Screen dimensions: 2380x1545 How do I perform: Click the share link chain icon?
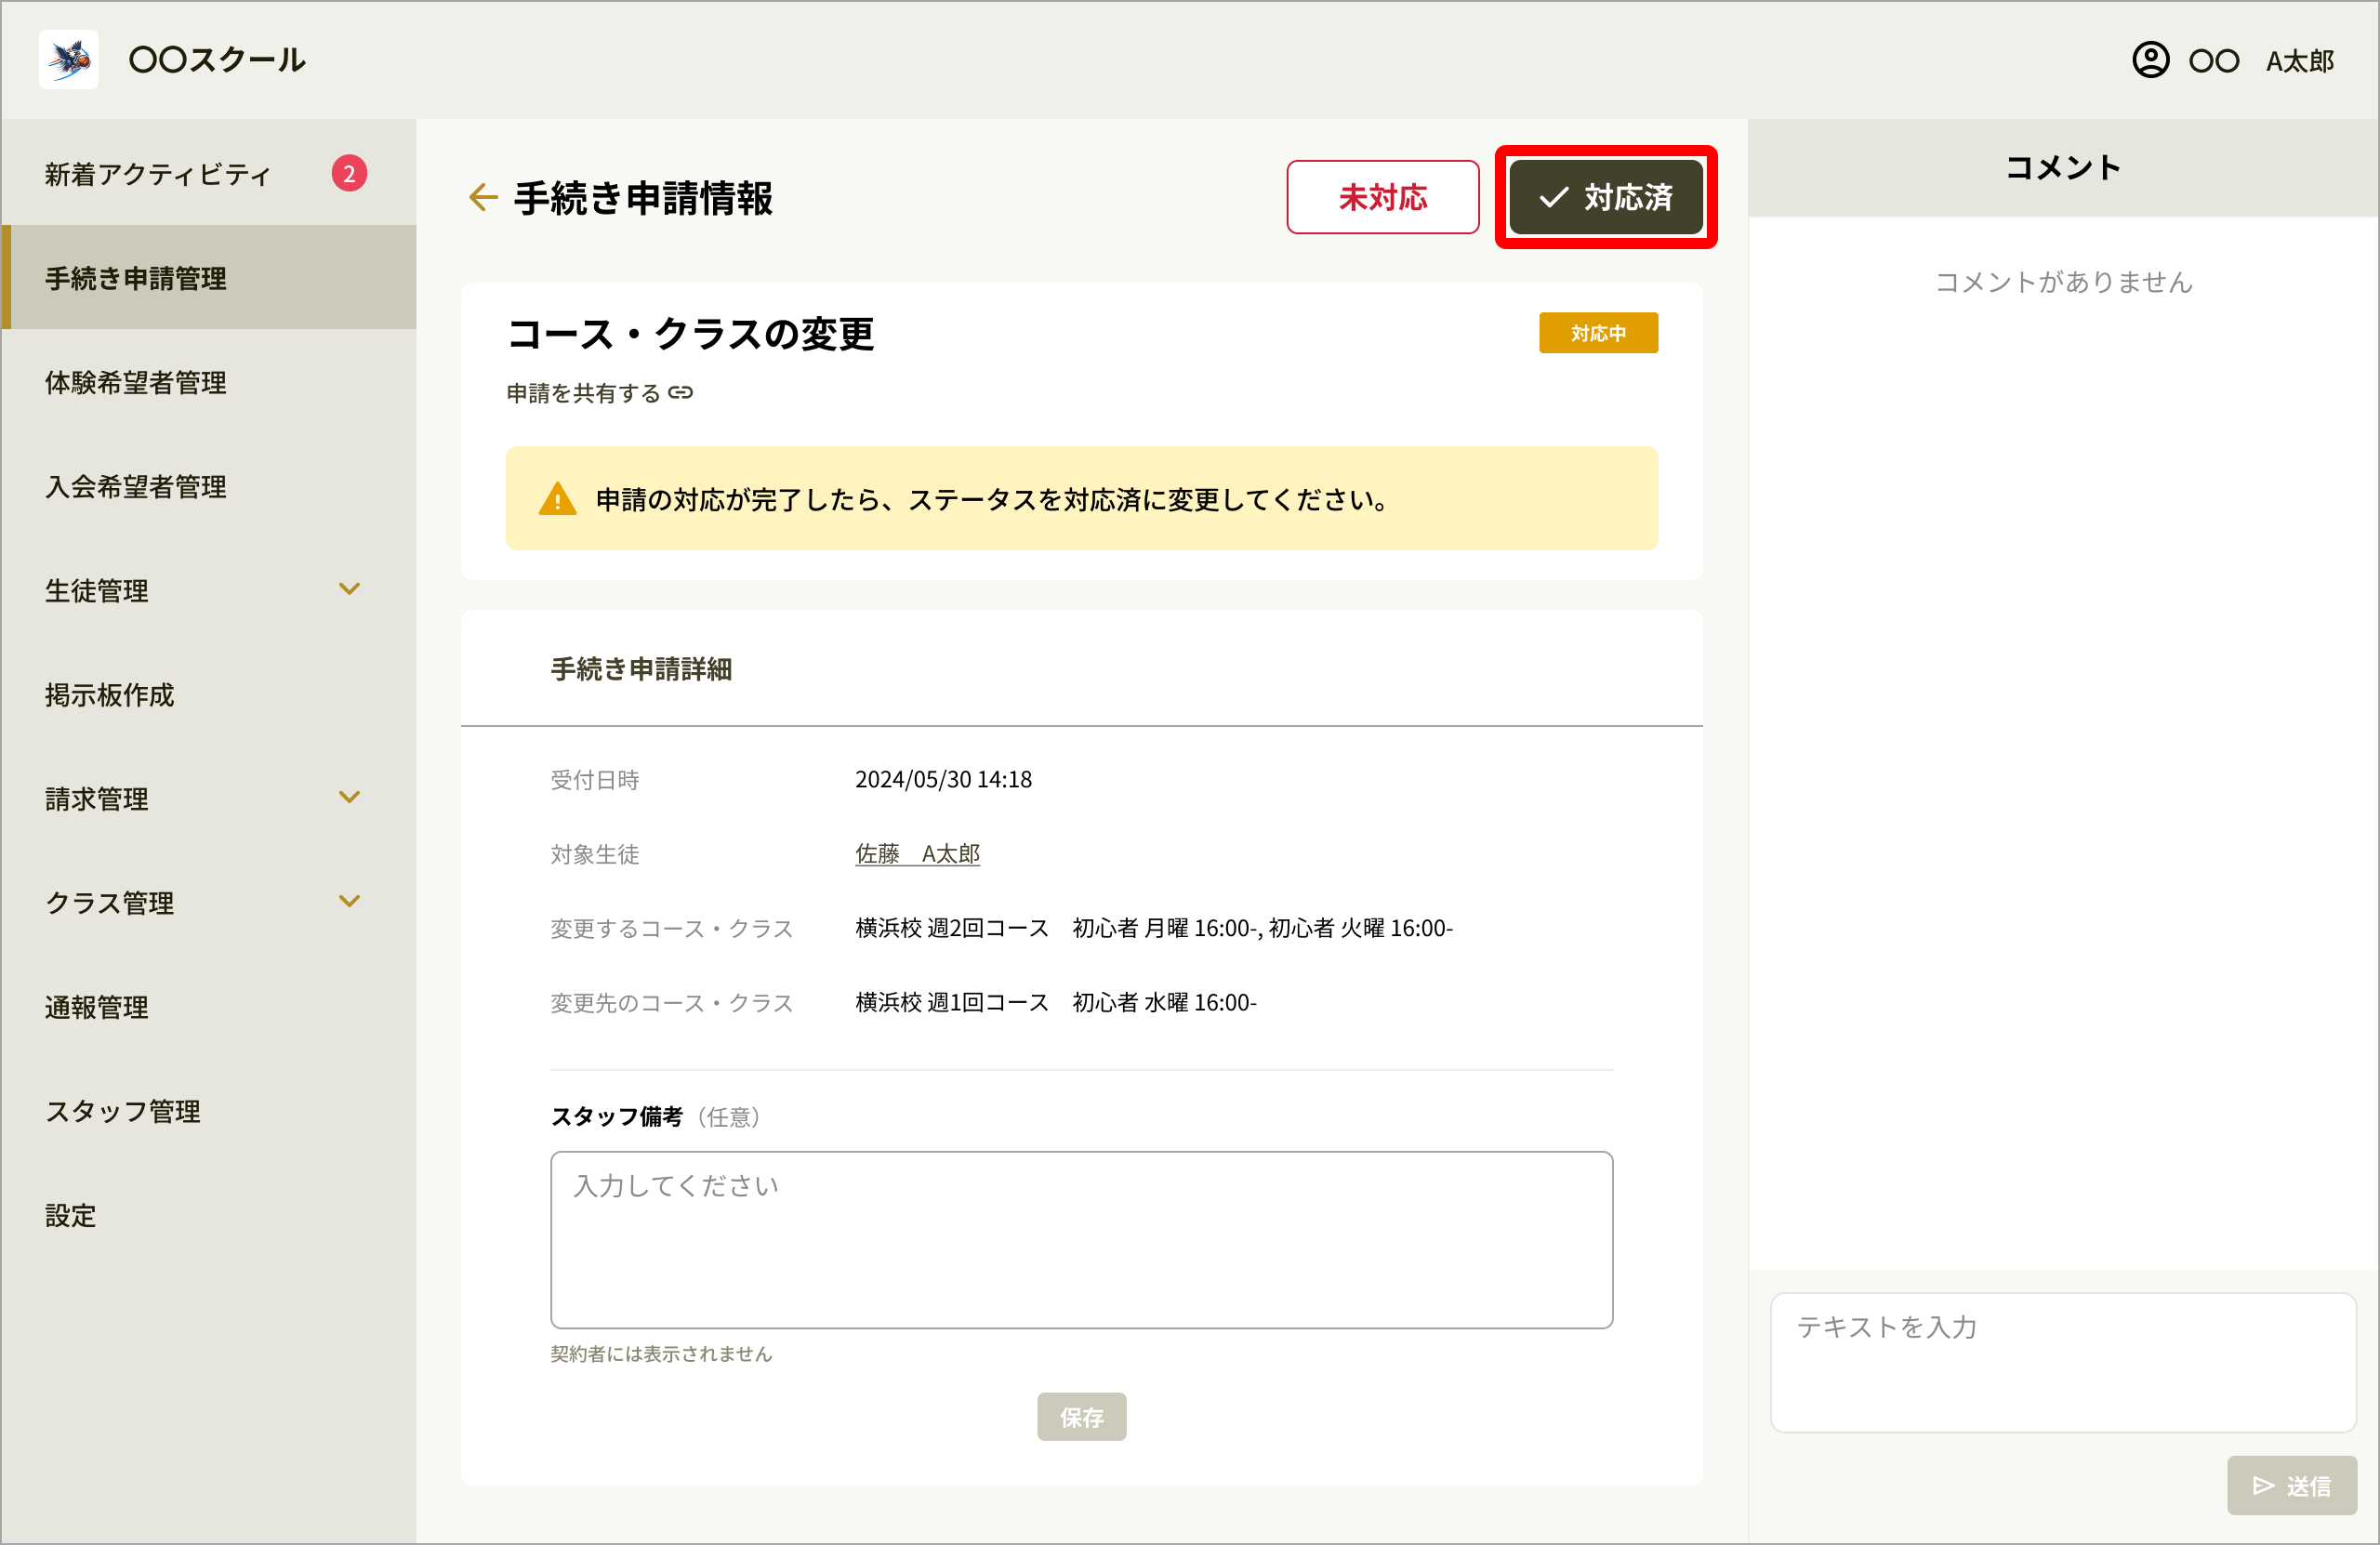pos(681,393)
